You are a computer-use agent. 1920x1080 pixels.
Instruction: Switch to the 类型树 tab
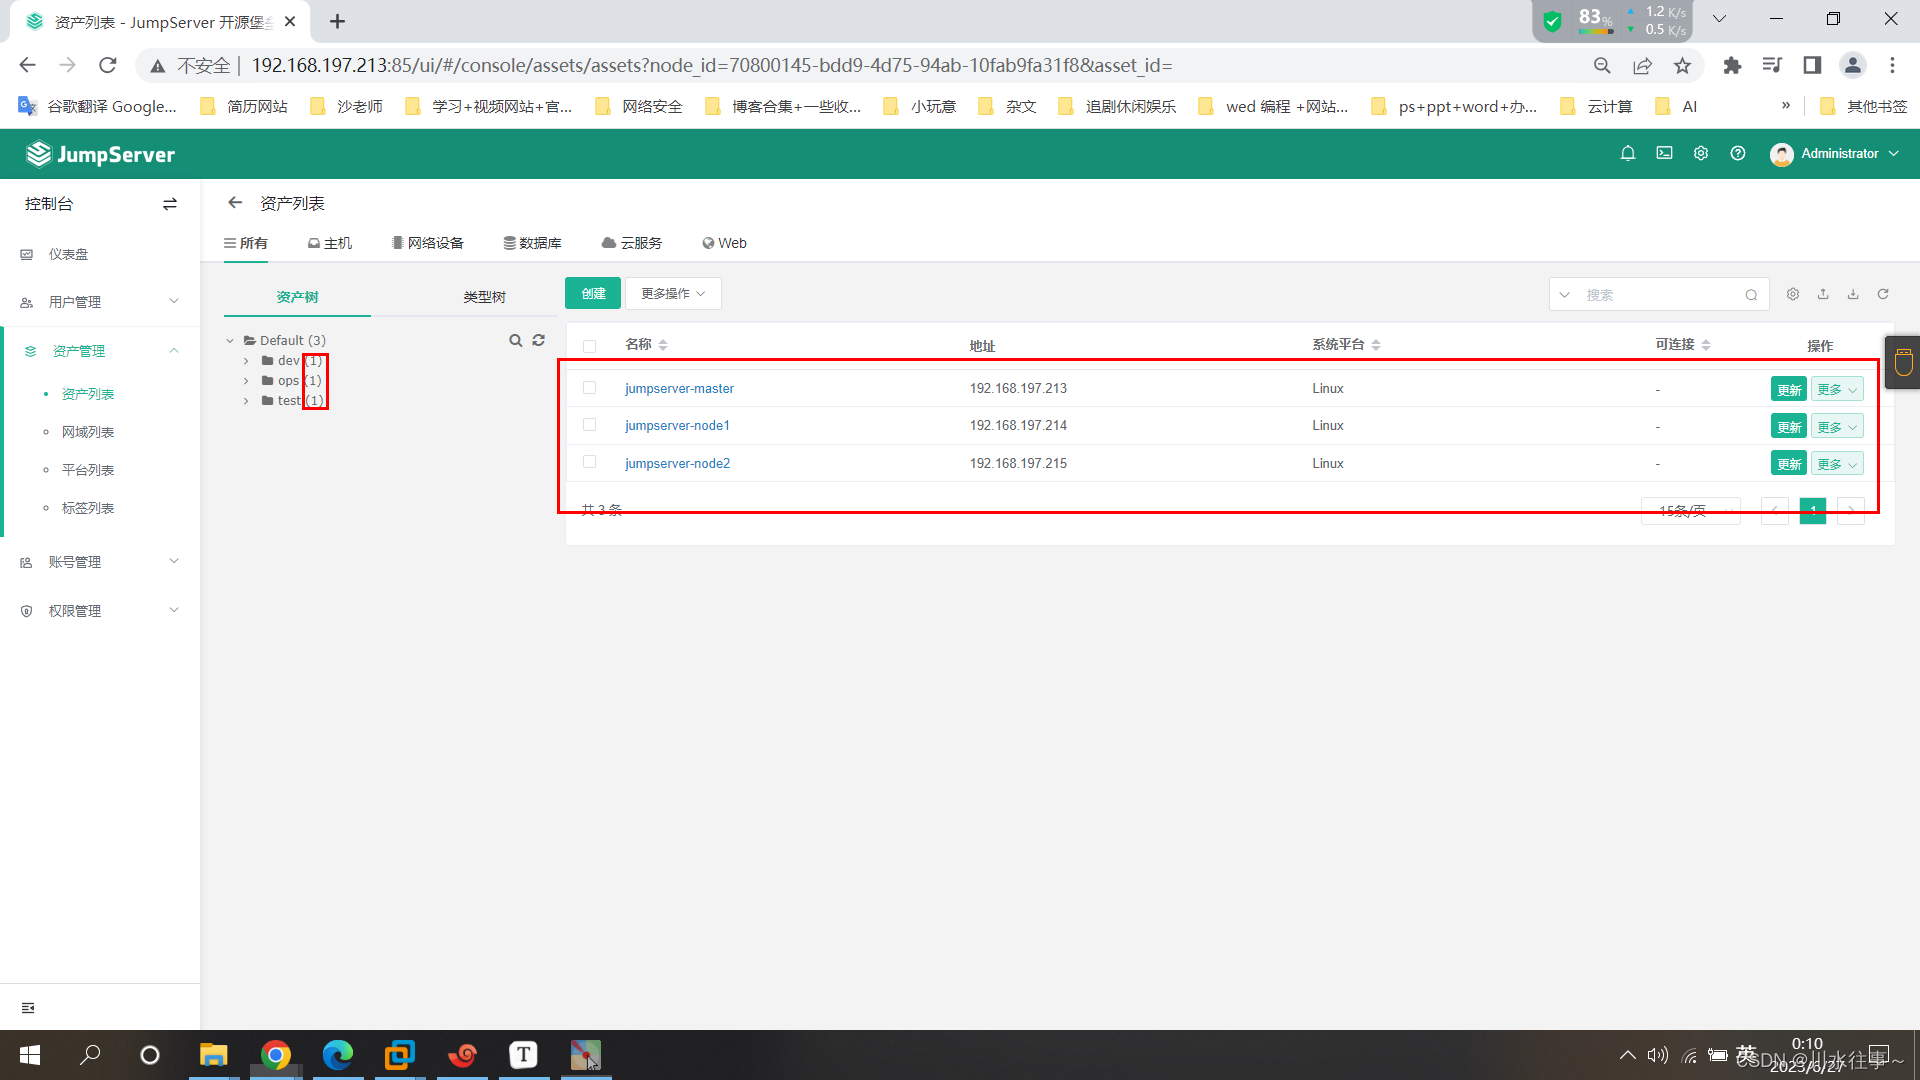tap(484, 297)
